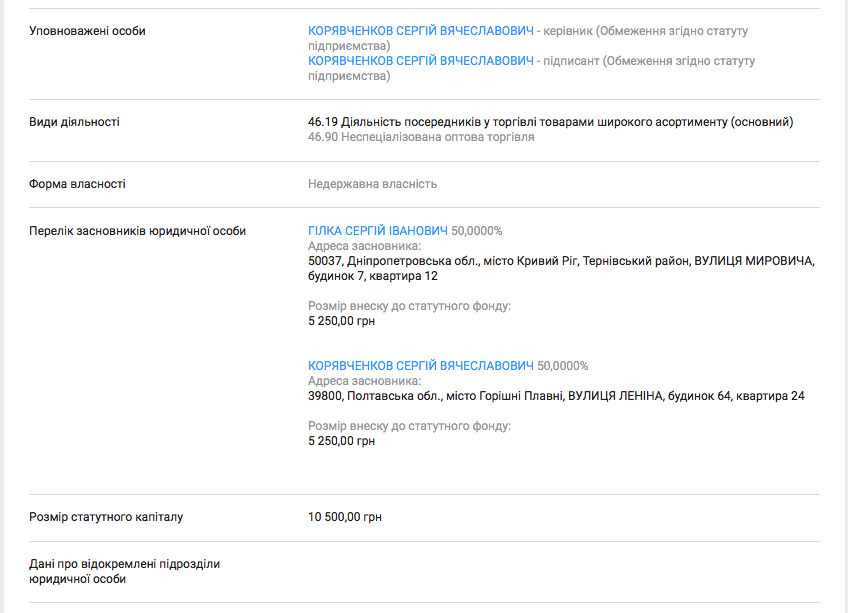Click 'Перелік засновників юридичної особи' label

[x=137, y=231]
